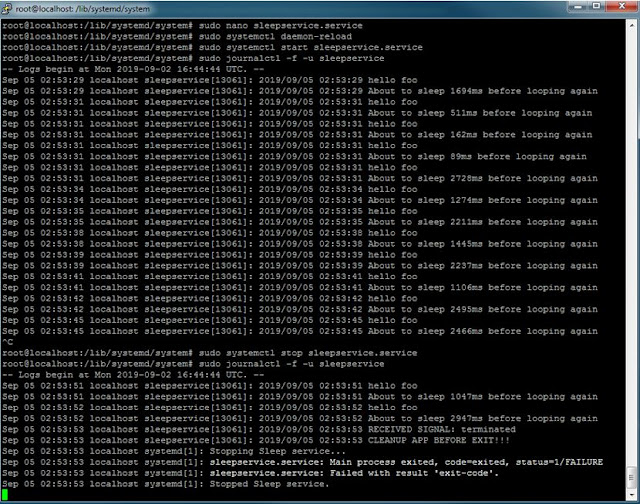This screenshot has height=504, width=640.
Task: Click the 'sleep 162ms' log line
Action: click(x=297, y=135)
